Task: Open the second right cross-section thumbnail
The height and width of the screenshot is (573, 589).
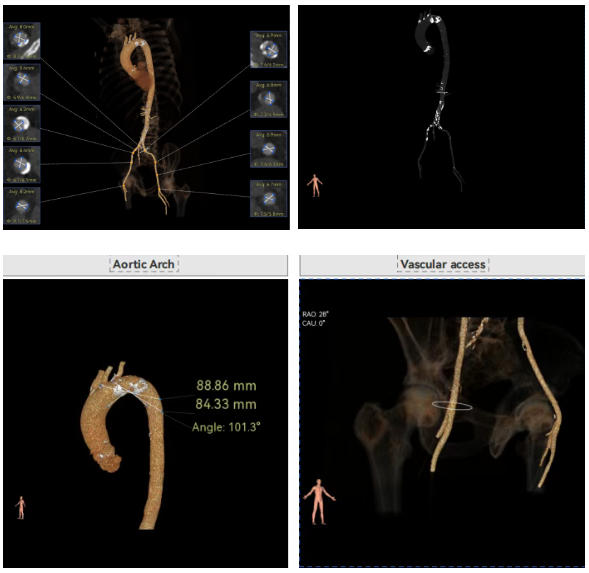Action: (x=269, y=99)
